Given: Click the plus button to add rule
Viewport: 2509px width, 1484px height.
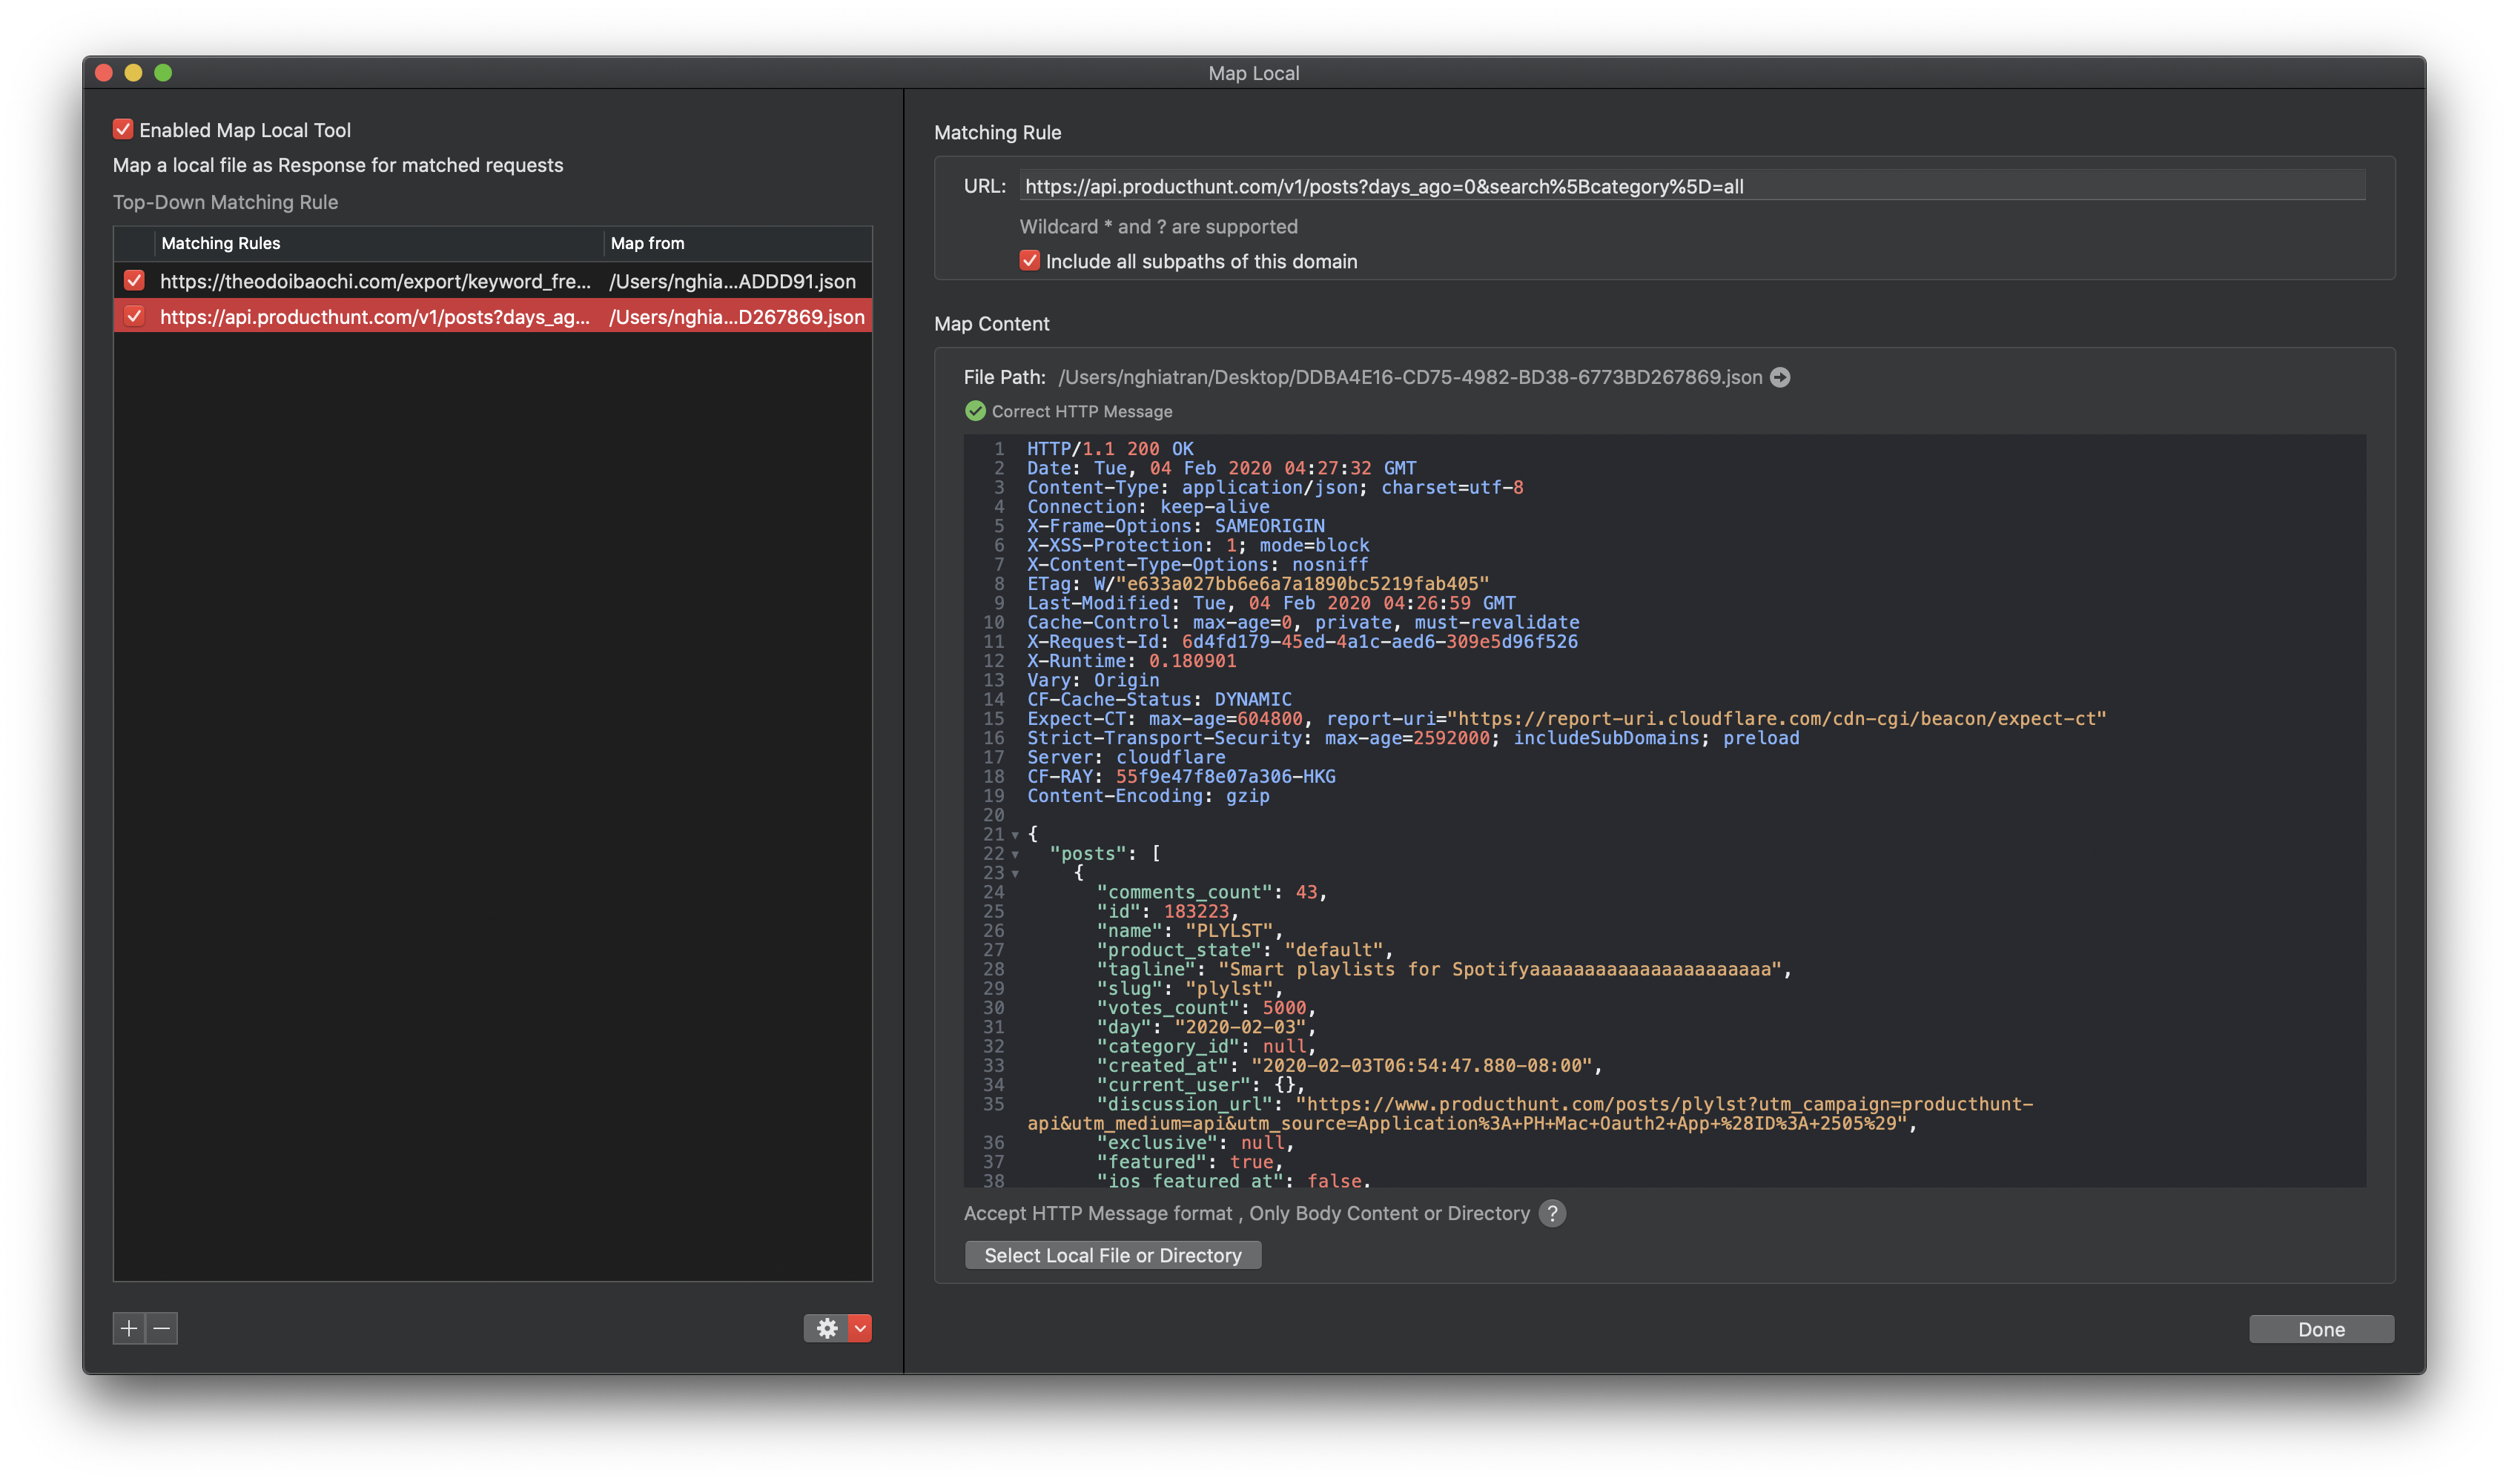Looking at the screenshot, I should 129,1328.
